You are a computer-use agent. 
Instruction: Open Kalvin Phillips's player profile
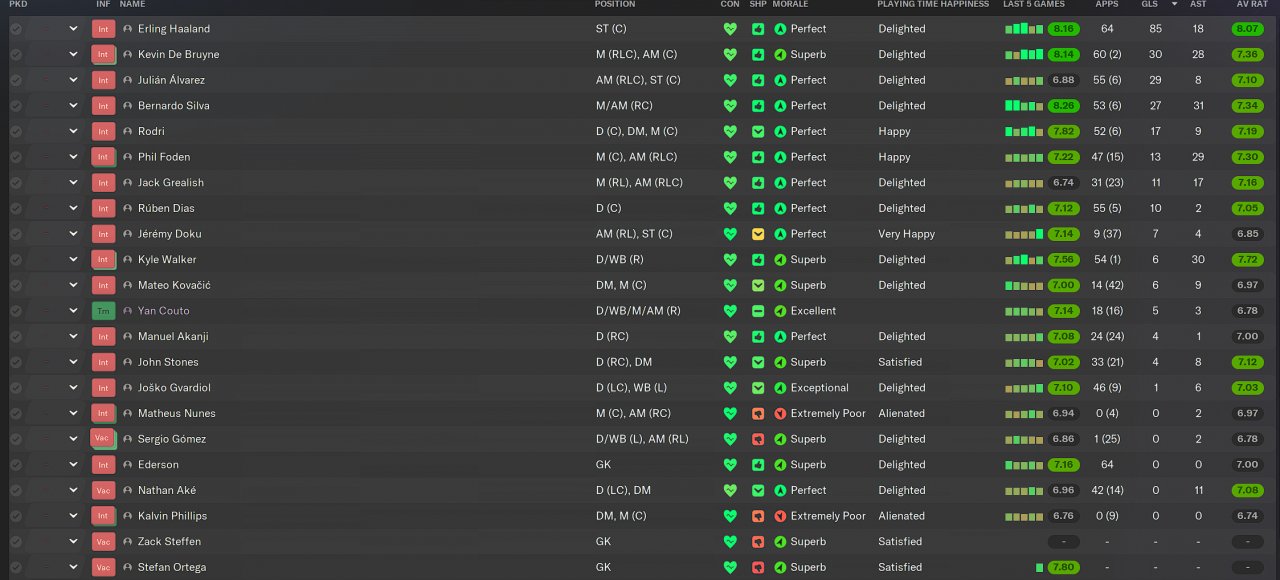click(x=173, y=516)
